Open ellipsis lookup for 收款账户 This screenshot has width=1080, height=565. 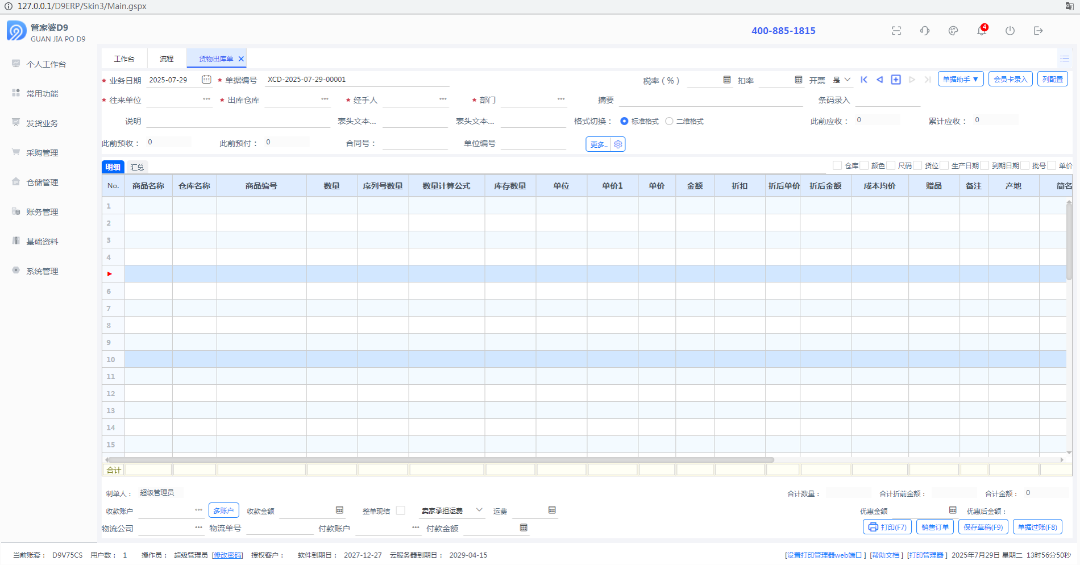(x=198, y=511)
